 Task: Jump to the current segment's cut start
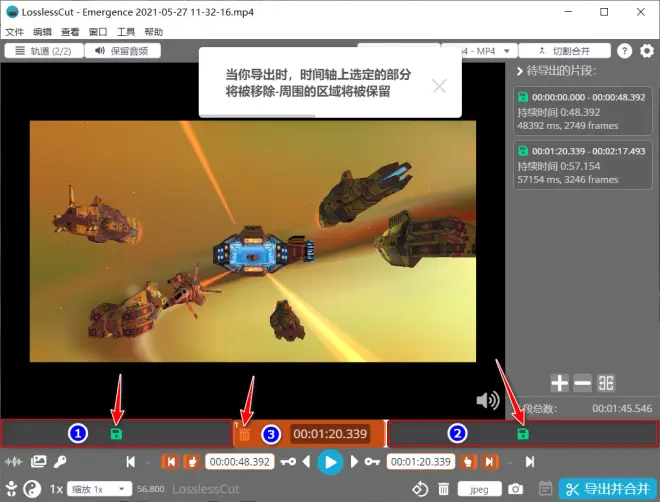click(170, 462)
